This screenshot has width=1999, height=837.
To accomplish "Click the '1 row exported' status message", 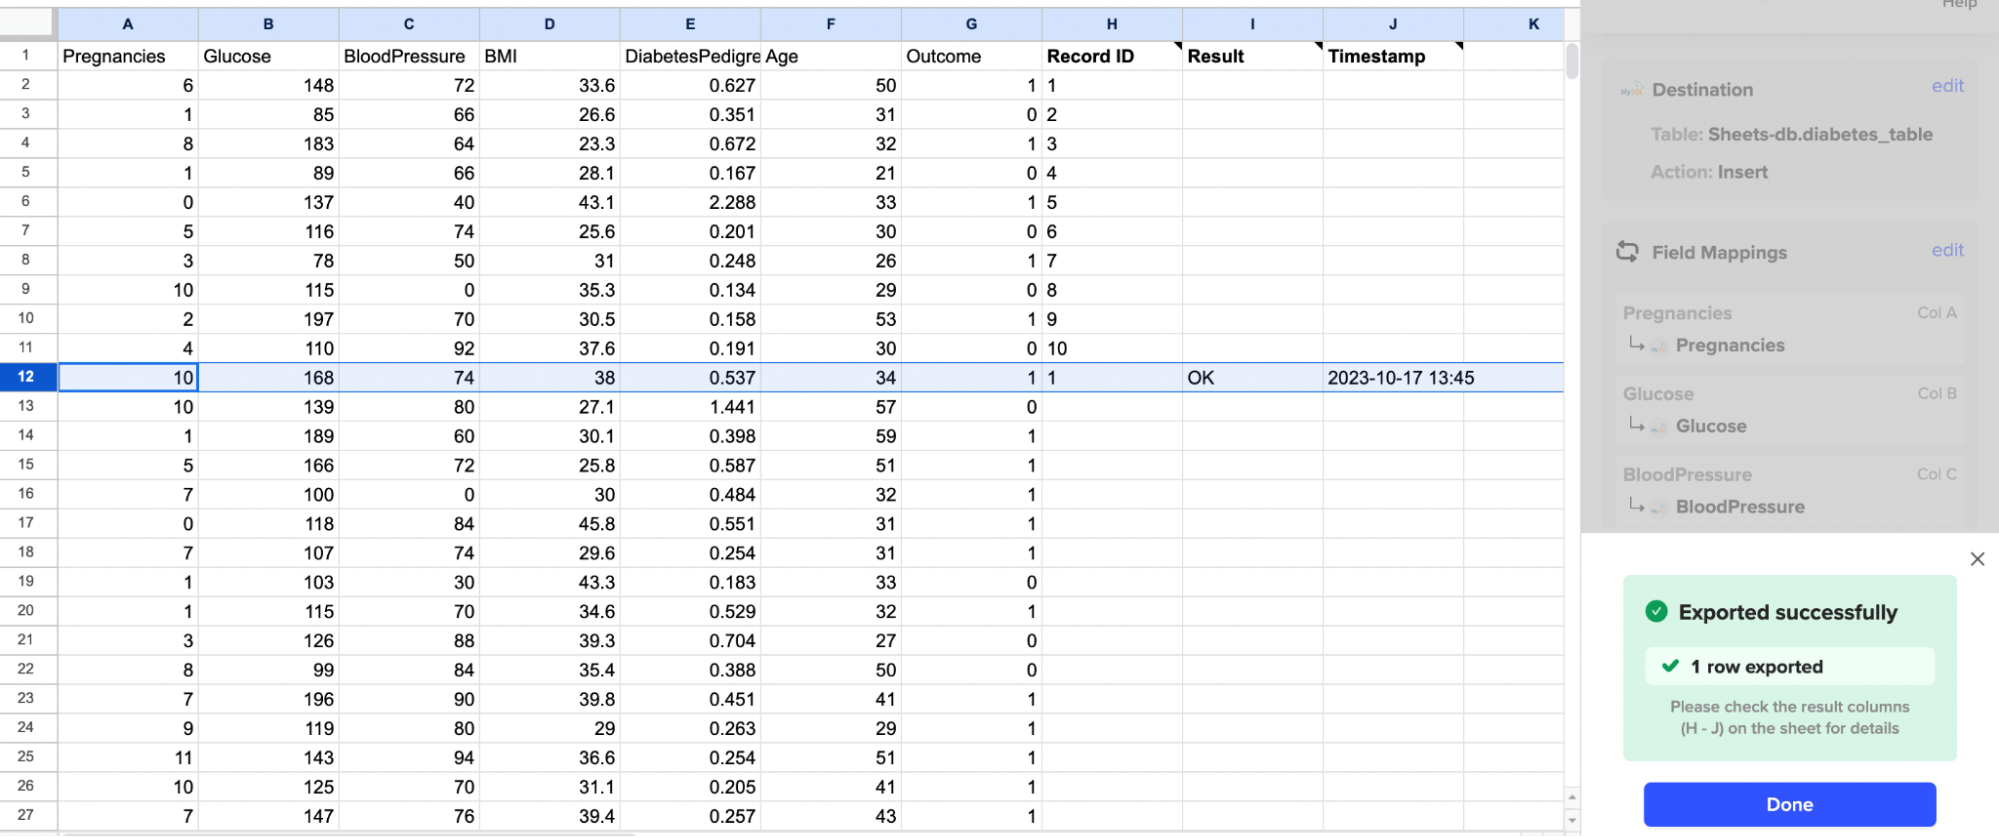I will click(1789, 666).
